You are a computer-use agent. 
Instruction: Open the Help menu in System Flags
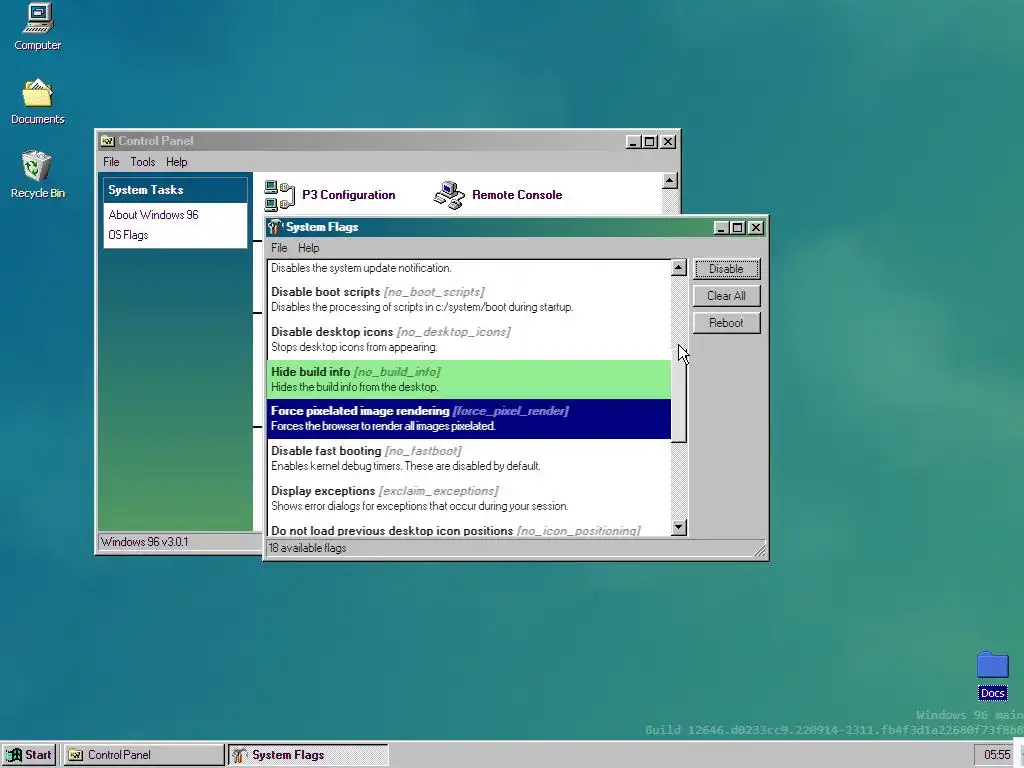[308, 248]
